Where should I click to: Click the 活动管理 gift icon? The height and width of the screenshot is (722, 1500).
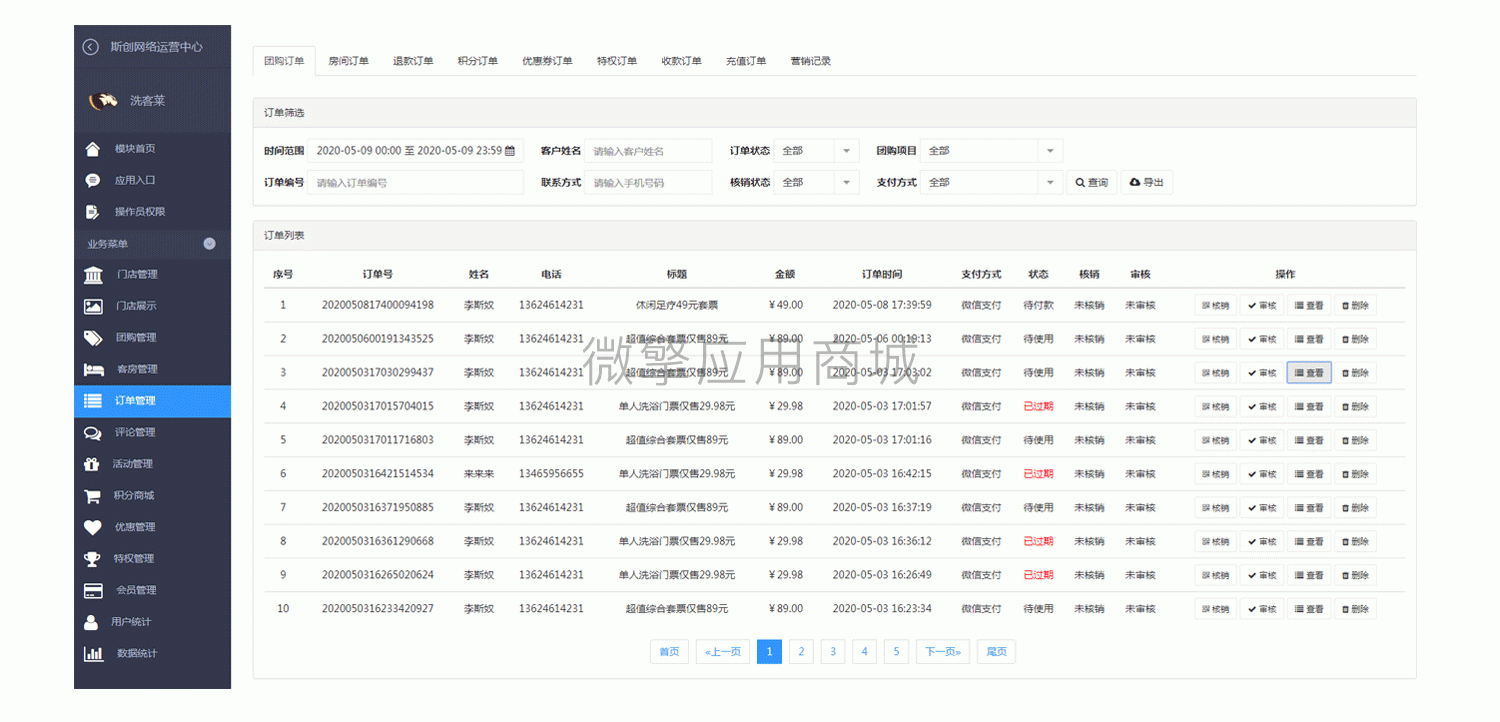tap(92, 464)
